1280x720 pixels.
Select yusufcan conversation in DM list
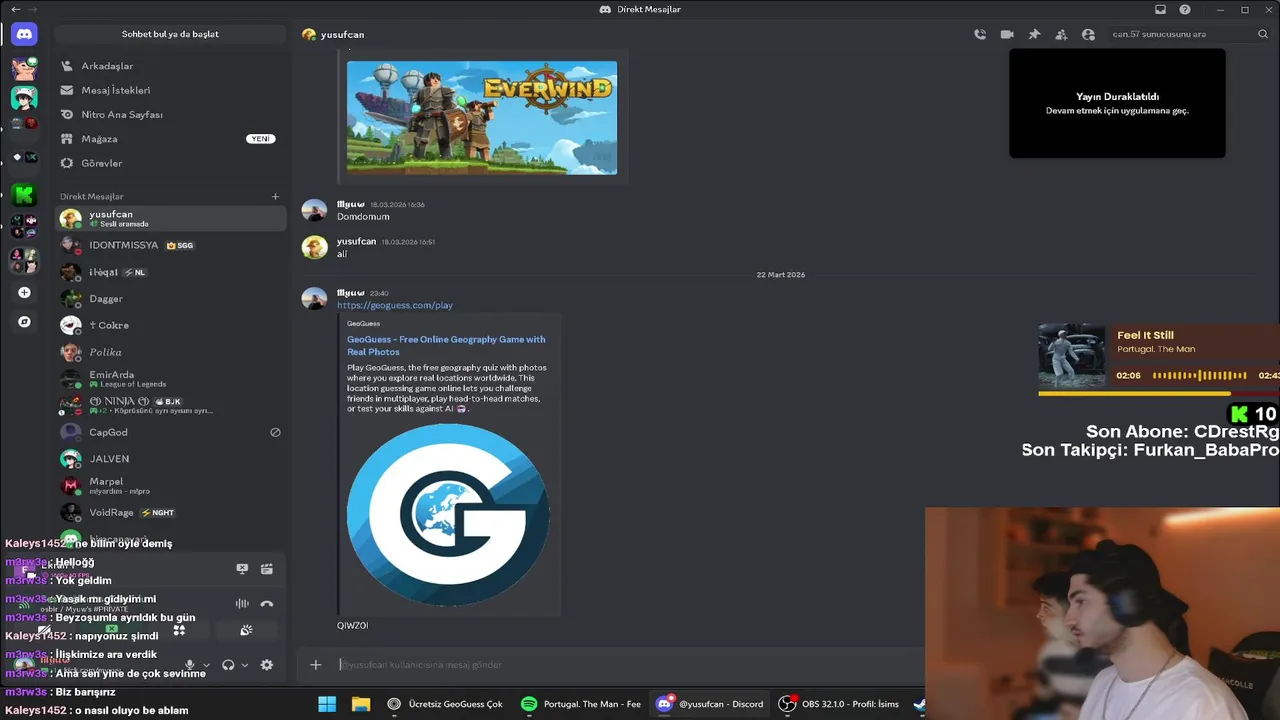point(170,218)
